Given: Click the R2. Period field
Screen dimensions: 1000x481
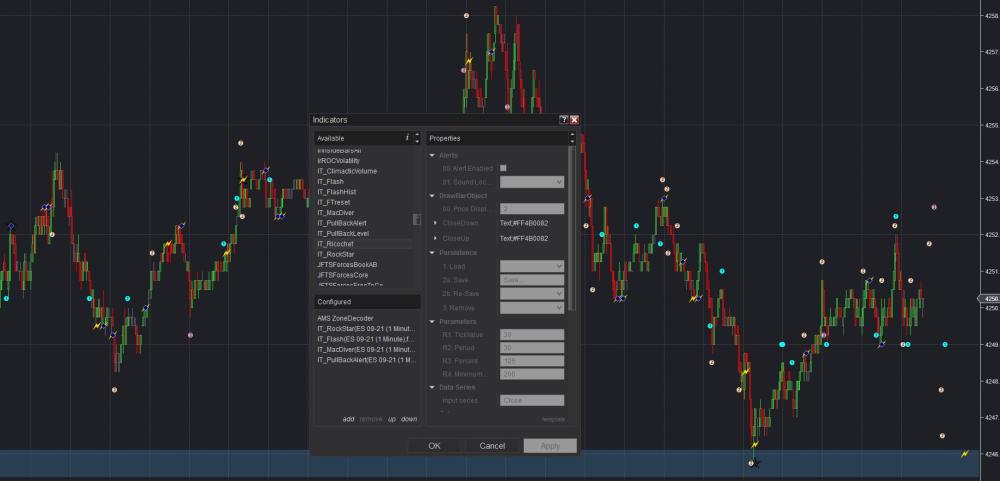Looking at the screenshot, I should point(532,348).
